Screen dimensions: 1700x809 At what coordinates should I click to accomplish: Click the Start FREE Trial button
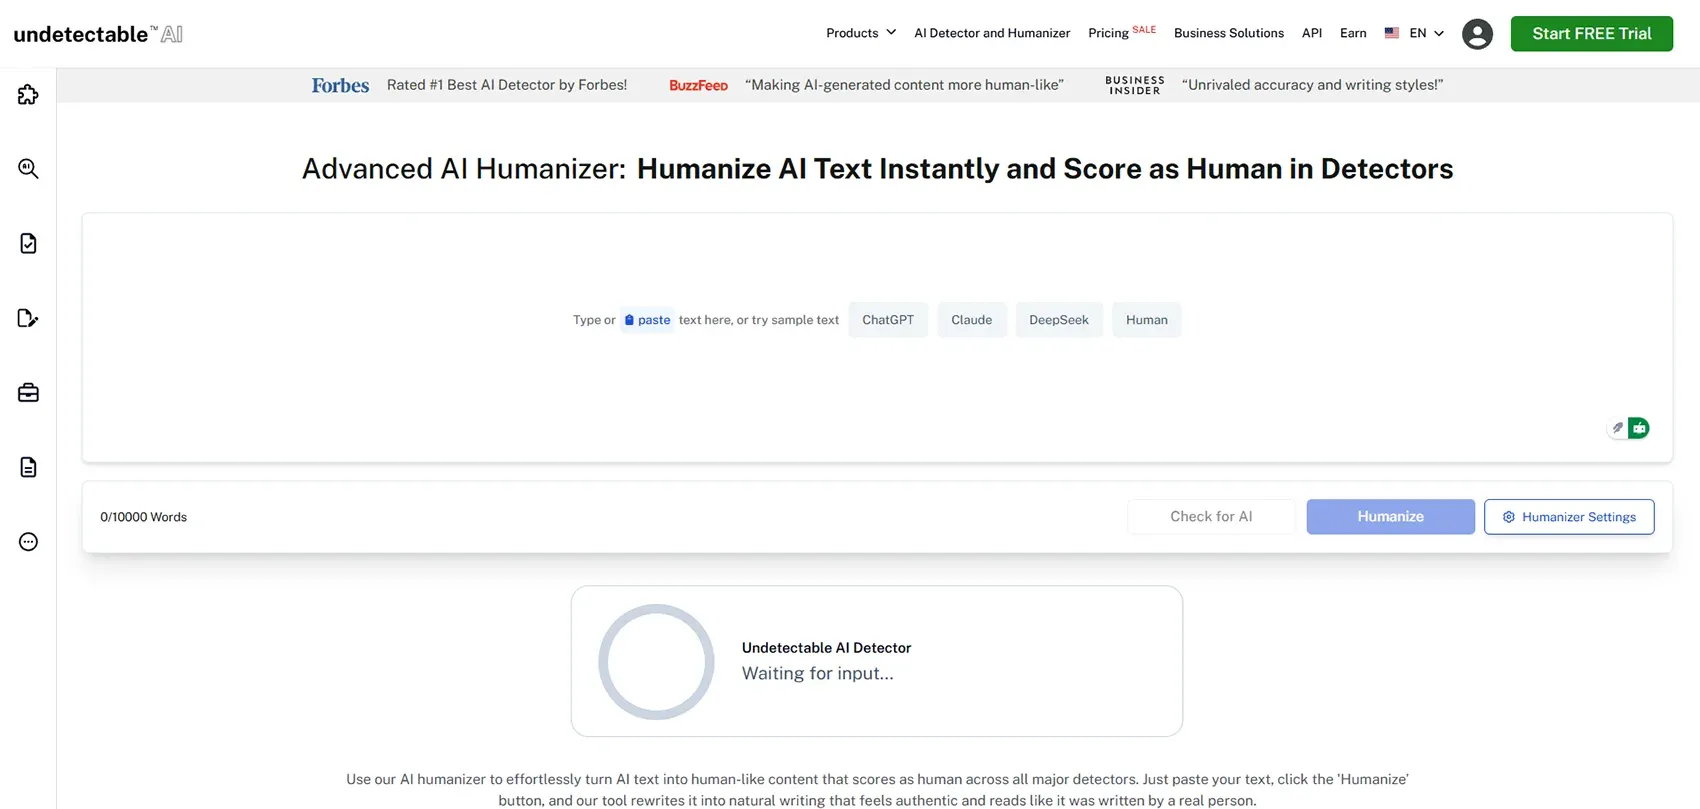pyautogui.click(x=1591, y=34)
